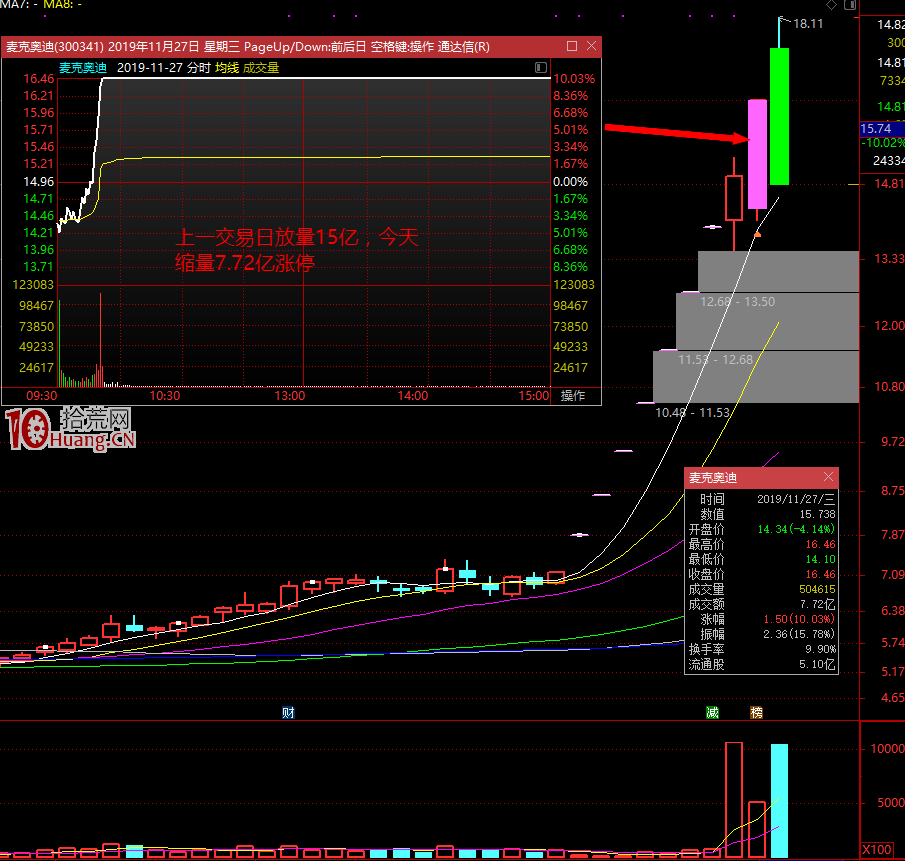Click the intraday popup title bar text
Screen dimensions: 905x861
tap(248, 47)
